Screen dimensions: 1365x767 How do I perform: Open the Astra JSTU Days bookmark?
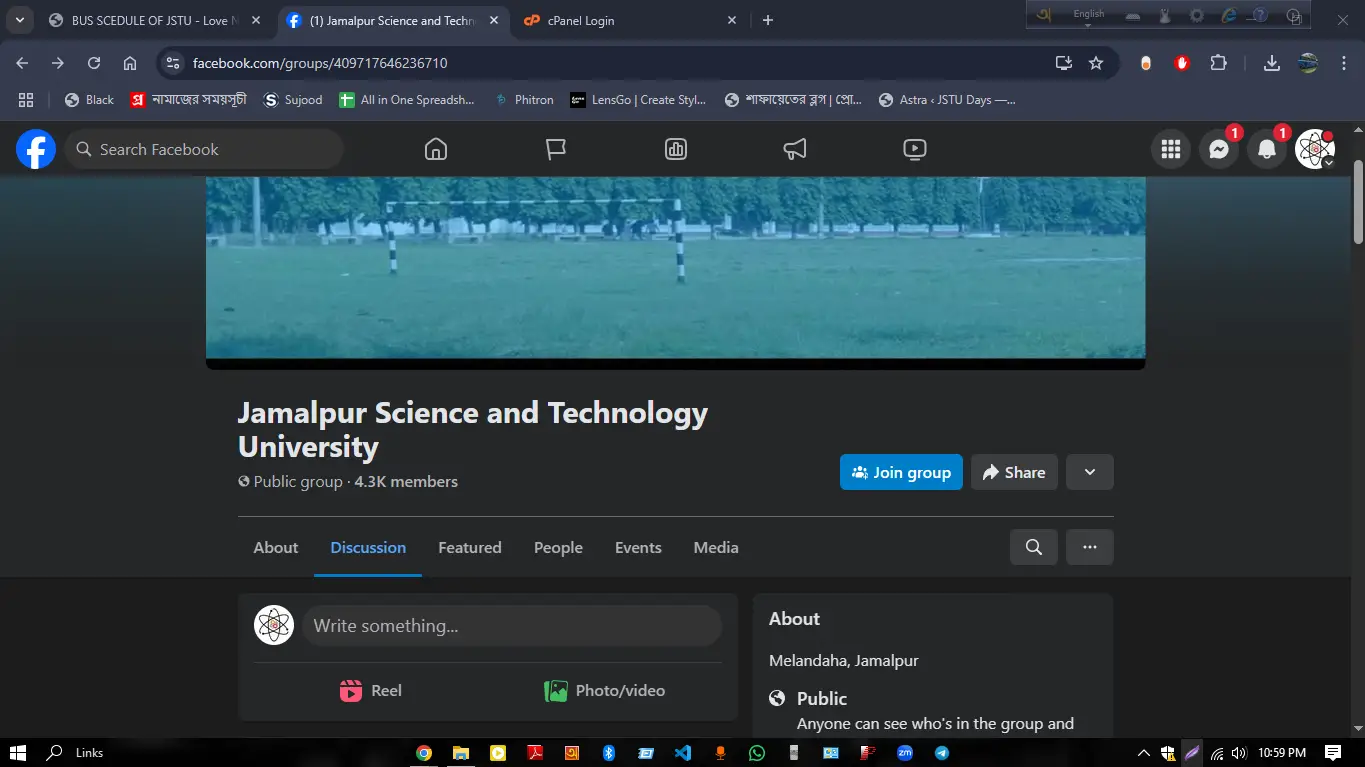947,100
